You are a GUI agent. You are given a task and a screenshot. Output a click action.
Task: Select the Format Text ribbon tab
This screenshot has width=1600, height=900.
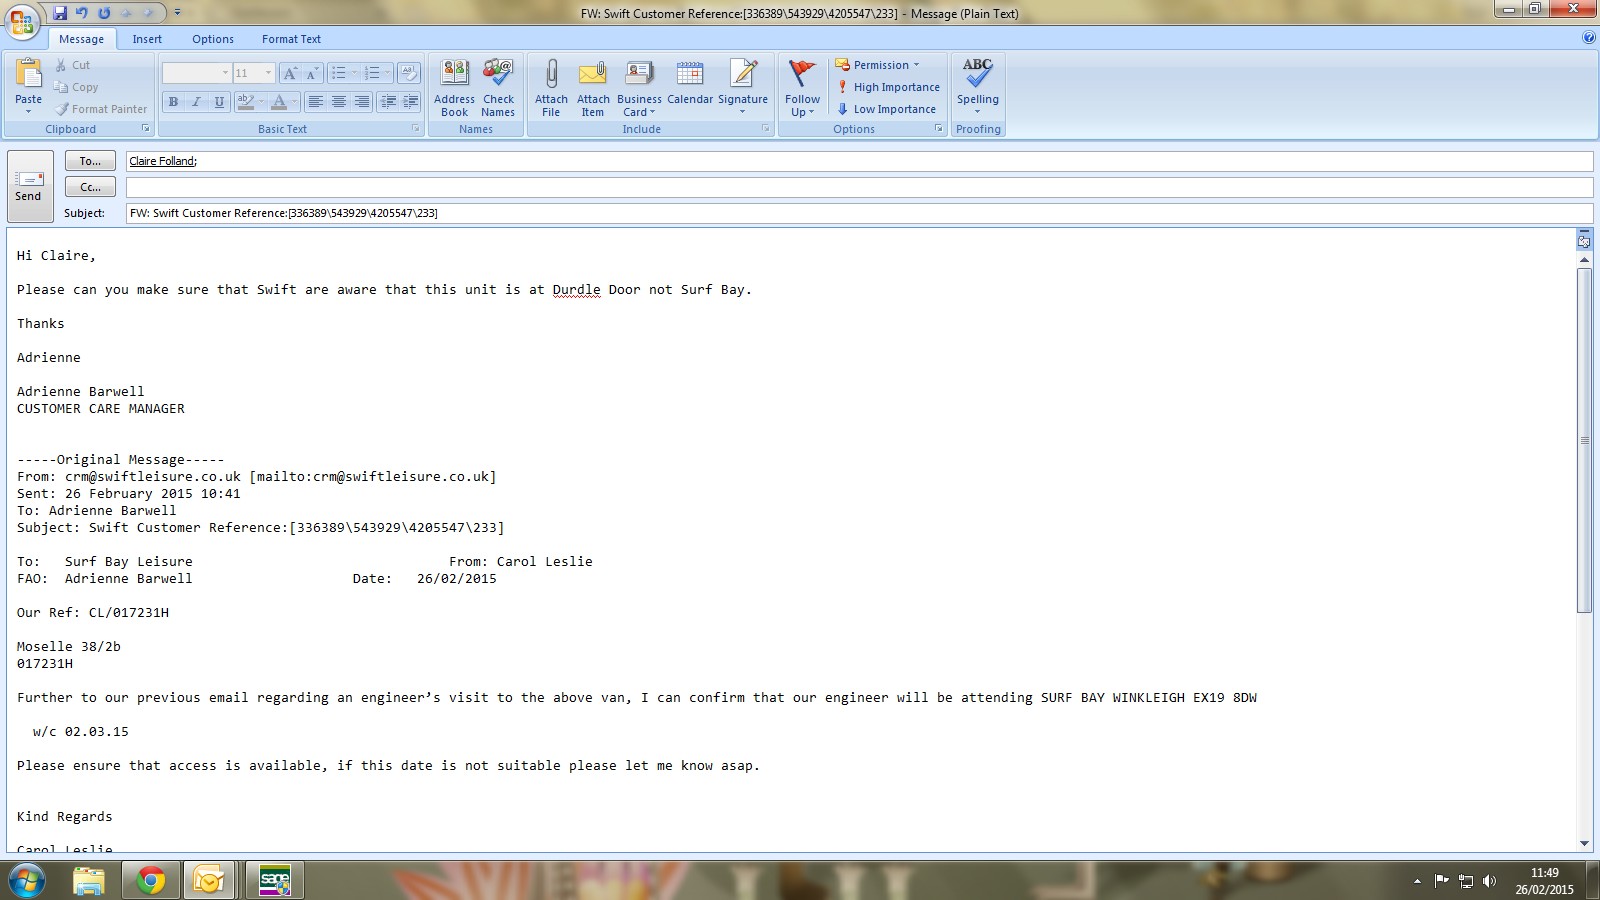(291, 39)
